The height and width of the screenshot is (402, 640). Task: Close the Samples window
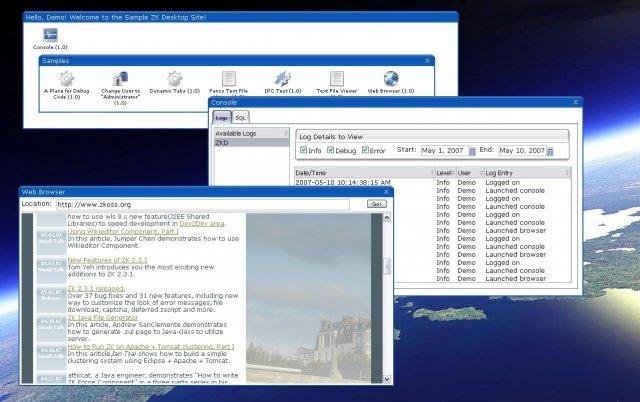(427, 60)
